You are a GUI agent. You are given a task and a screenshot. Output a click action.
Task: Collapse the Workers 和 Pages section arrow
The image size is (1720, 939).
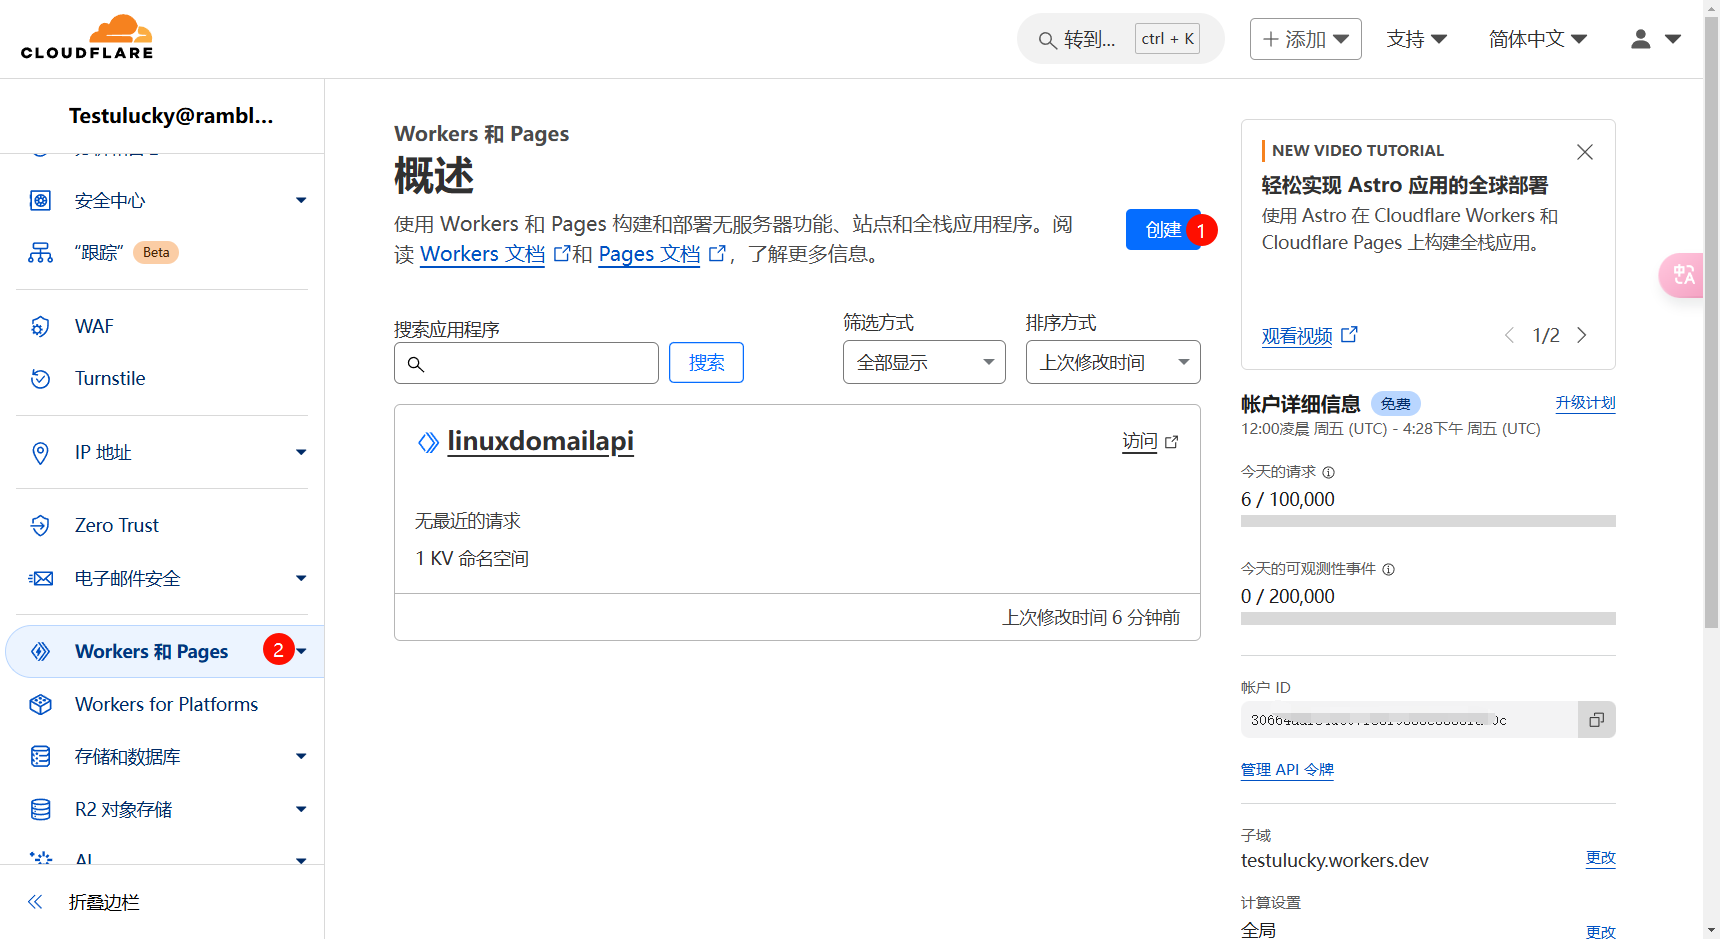point(301,651)
